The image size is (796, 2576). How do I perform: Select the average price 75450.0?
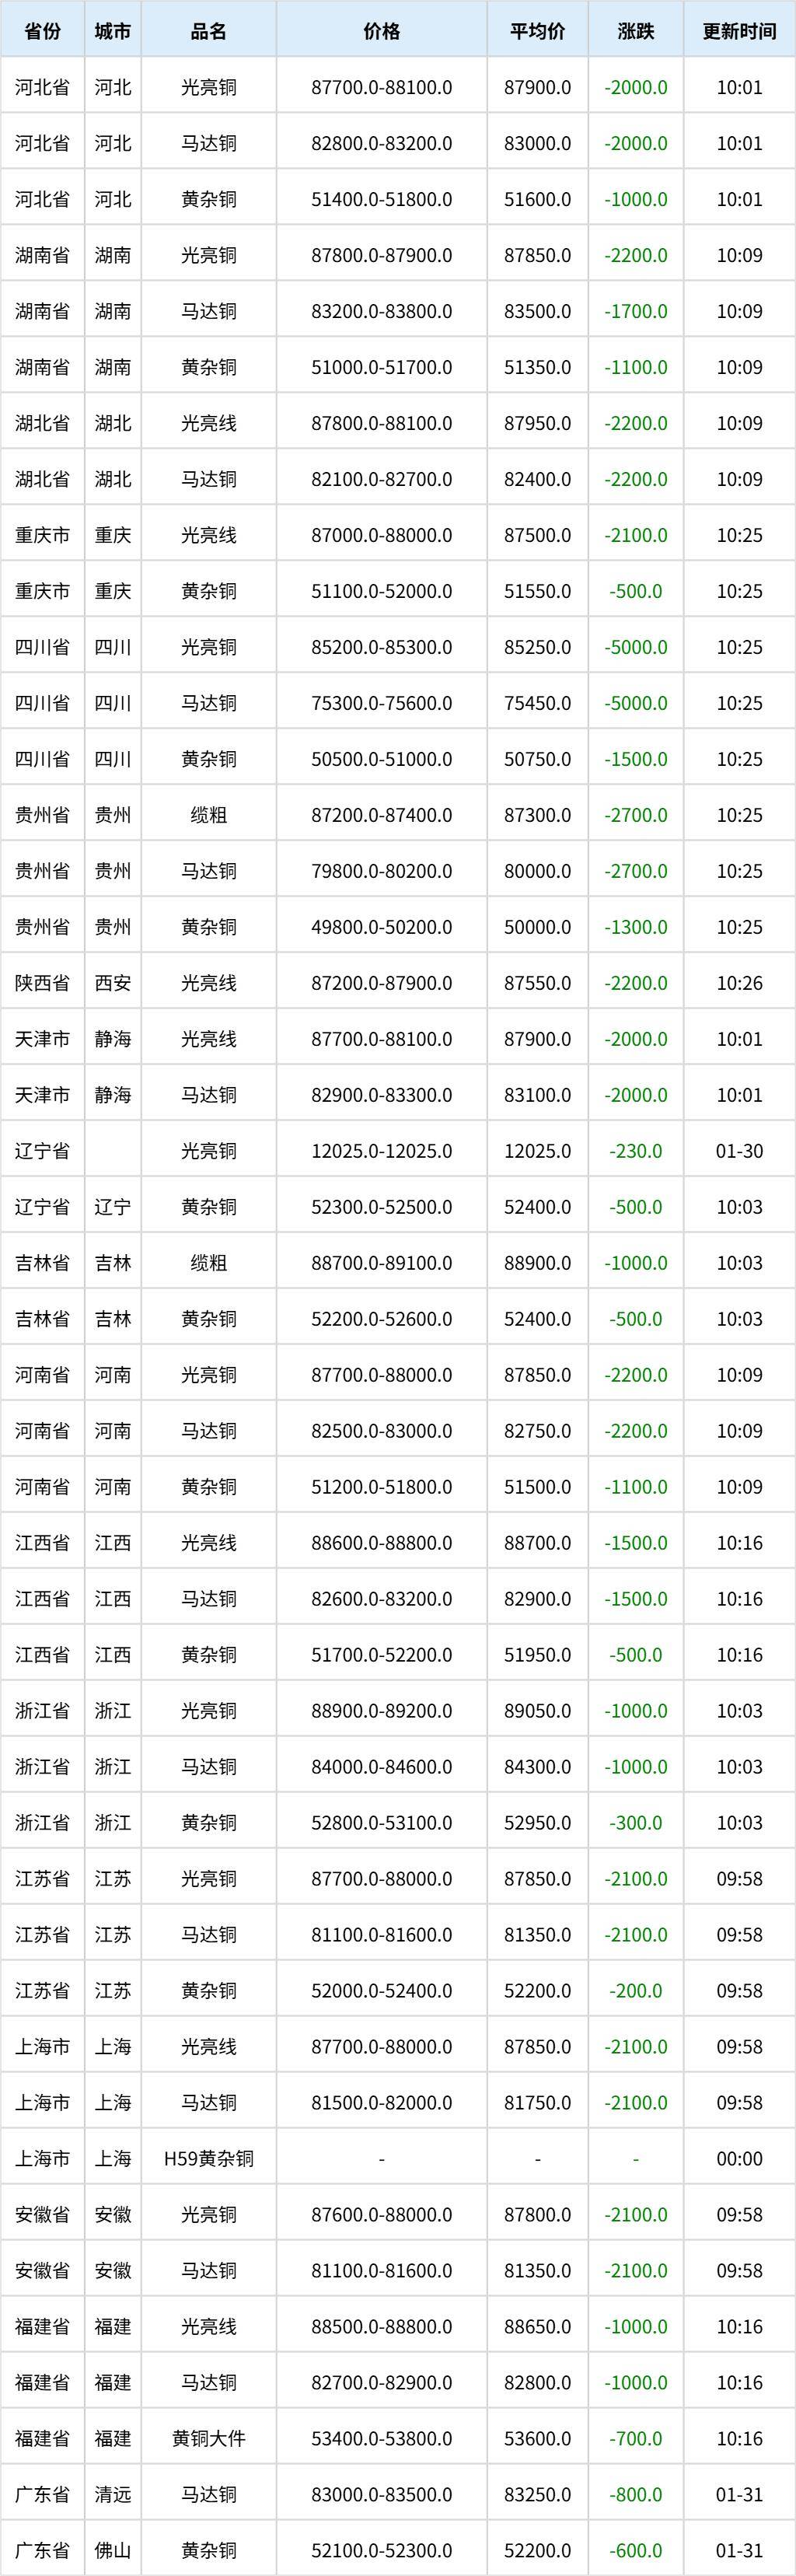(537, 703)
